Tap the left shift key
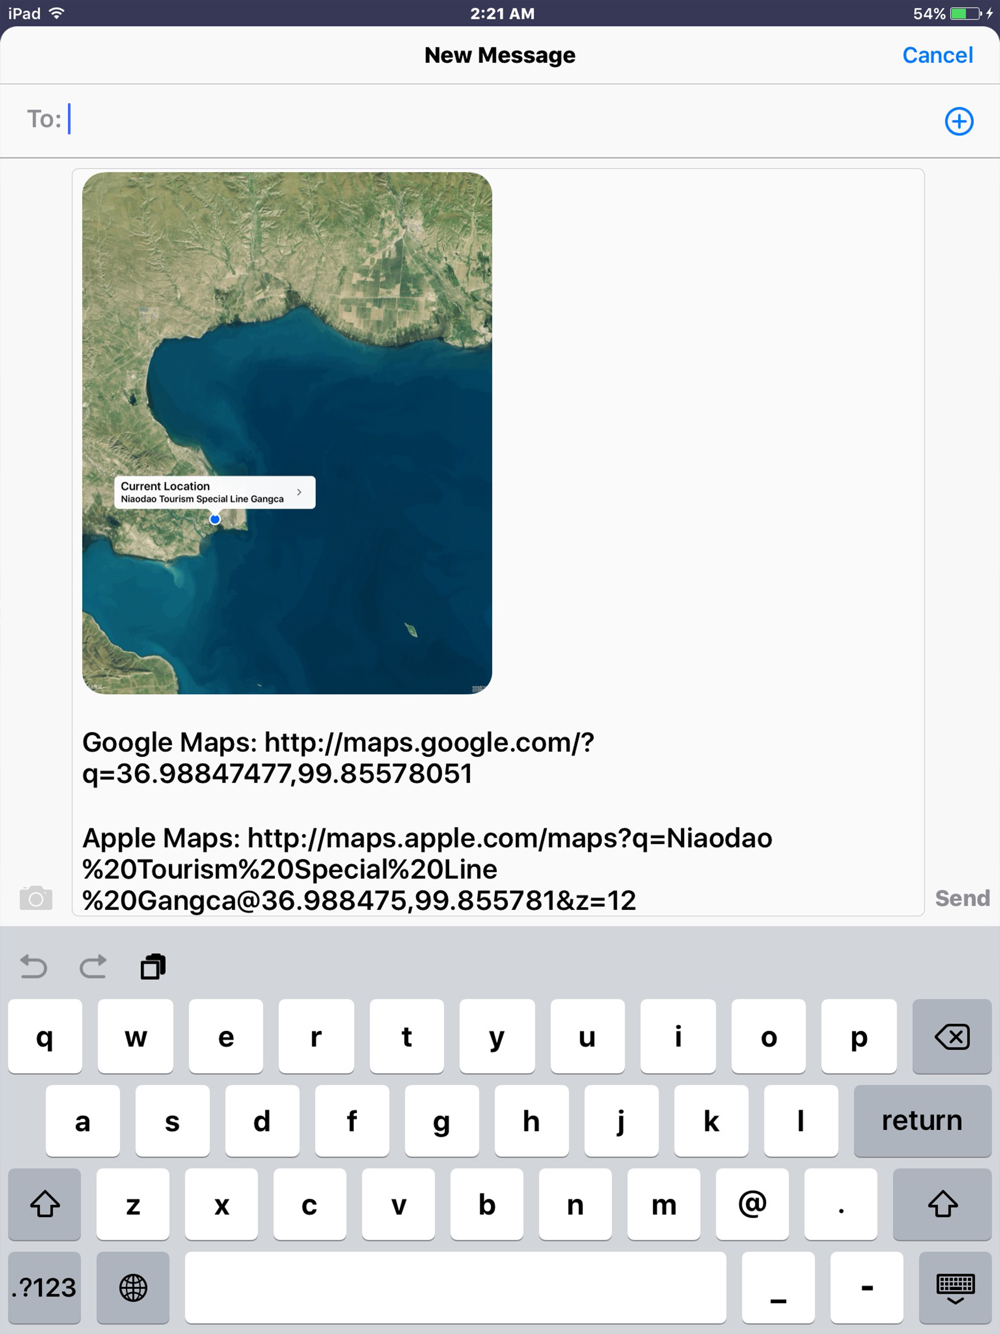Image resolution: width=1000 pixels, height=1334 pixels. tap(45, 1205)
